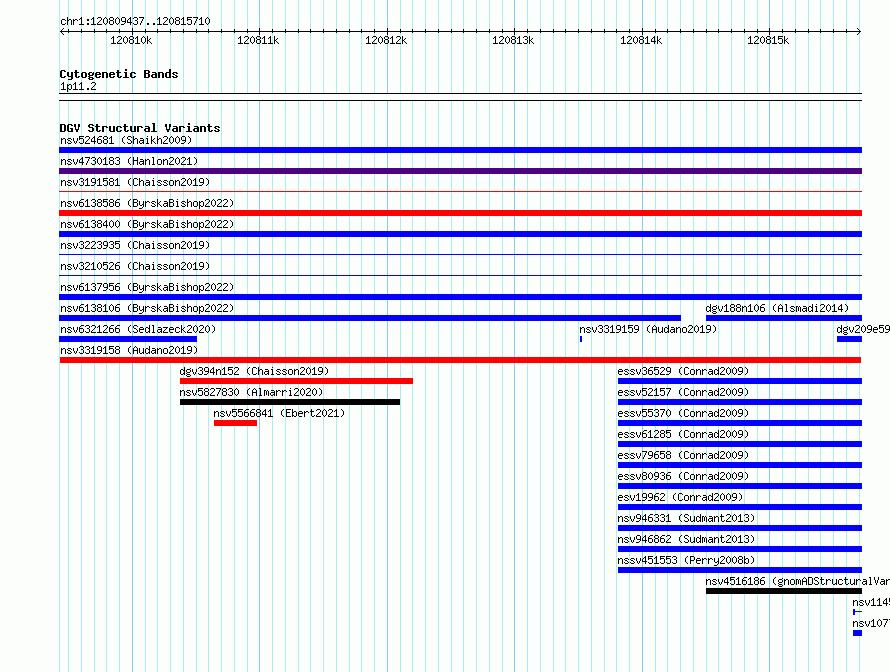The image size is (890, 672).
Task: Click essv52157 (Conrad2009) label
Action: (x=683, y=392)
